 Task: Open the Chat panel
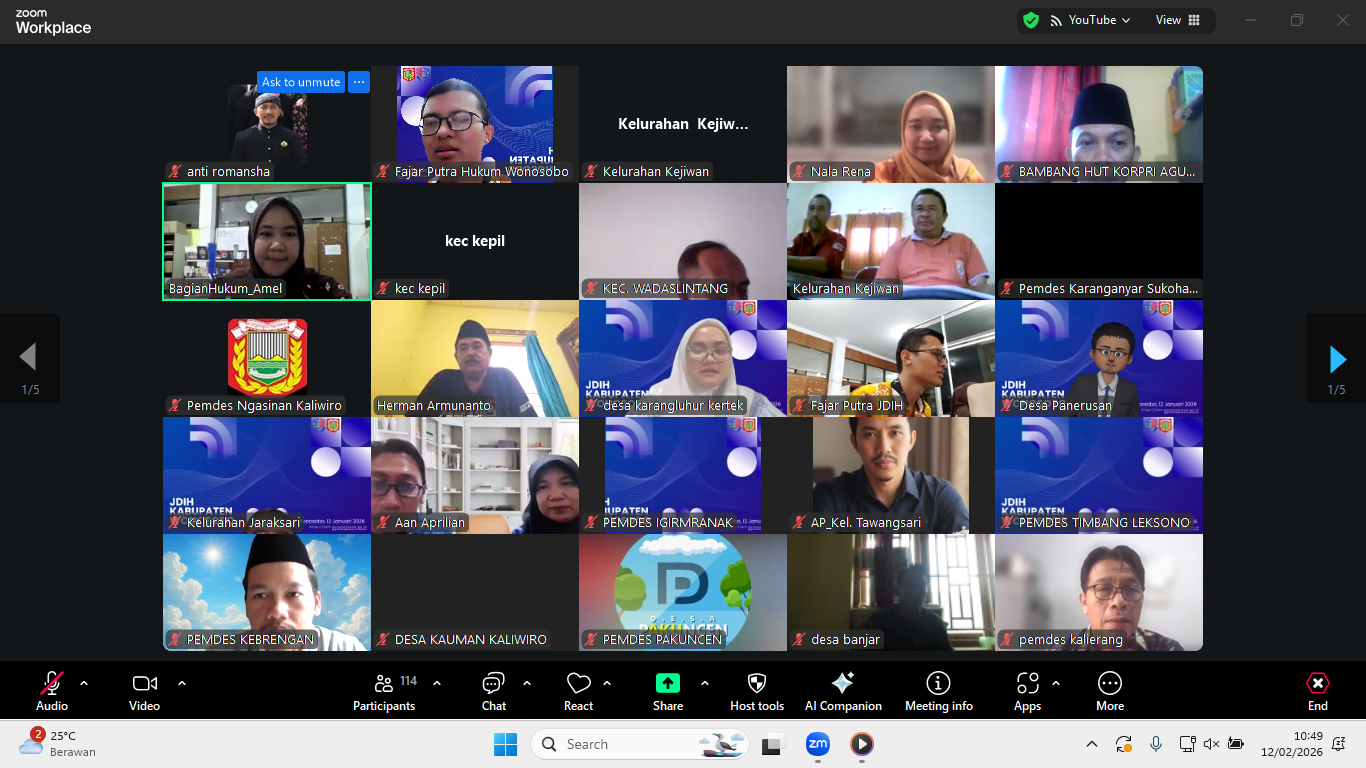tap(493, 691)
